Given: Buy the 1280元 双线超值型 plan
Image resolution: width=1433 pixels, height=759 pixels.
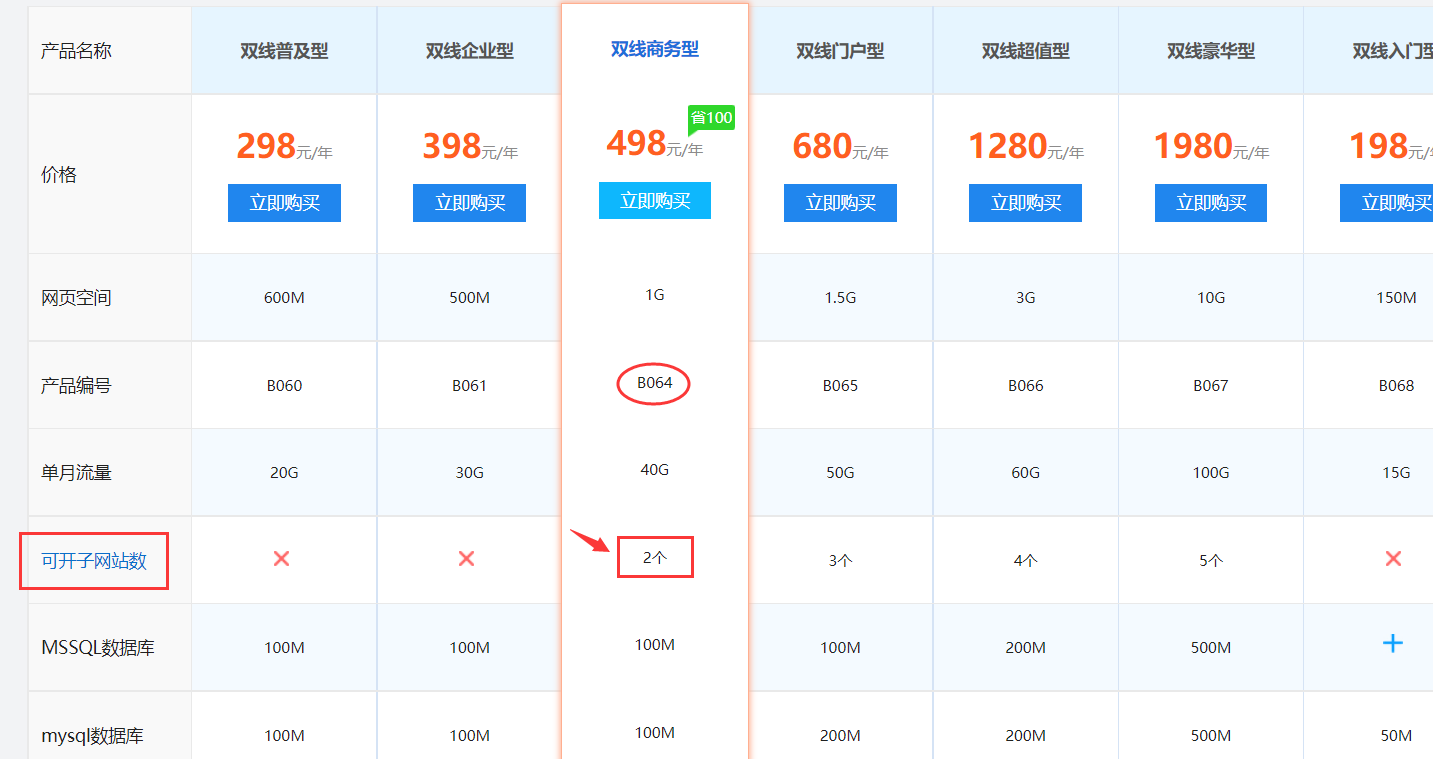Looking at the screenshot, I should coord(1025,203).
